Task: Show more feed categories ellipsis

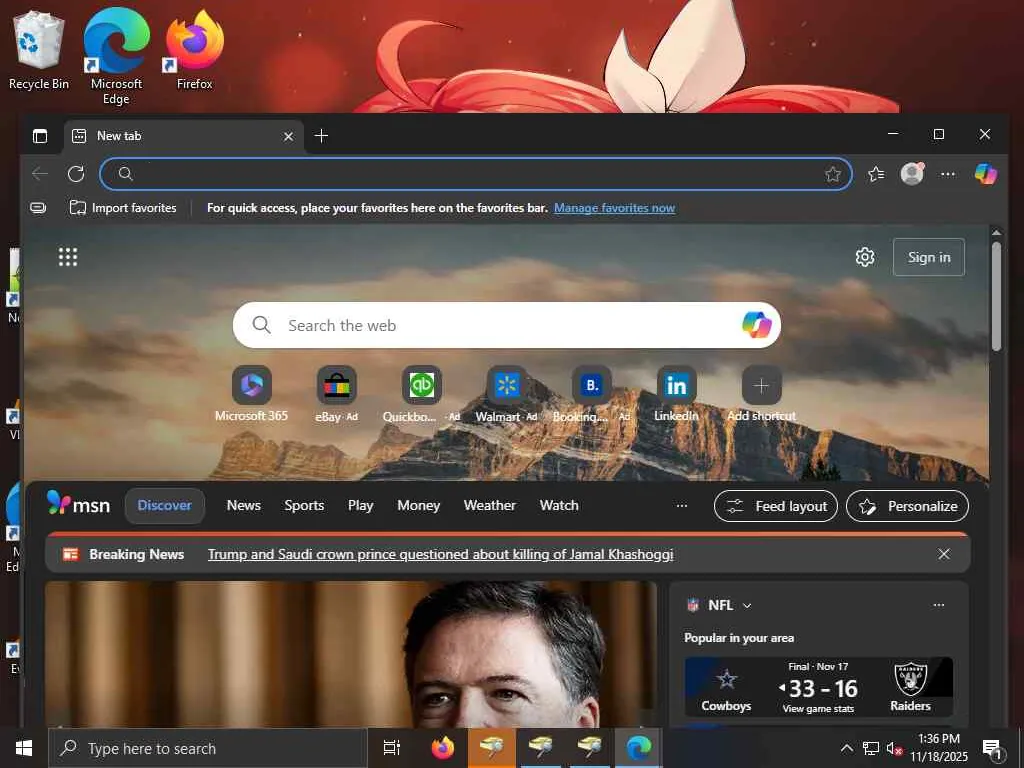Action: tap(682, 505)
